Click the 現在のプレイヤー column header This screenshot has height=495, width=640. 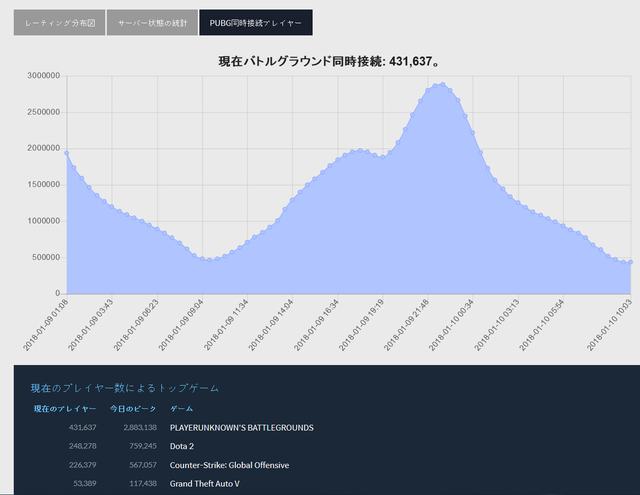coord(65,408)
